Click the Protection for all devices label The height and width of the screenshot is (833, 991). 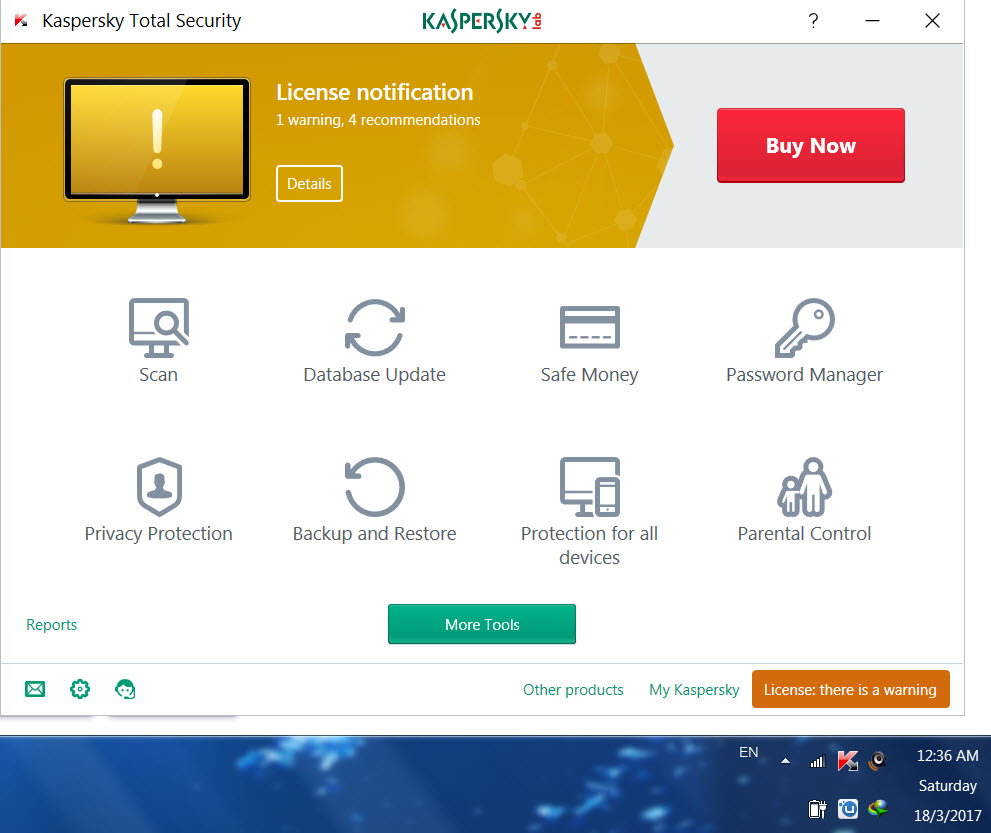(590, 545)
